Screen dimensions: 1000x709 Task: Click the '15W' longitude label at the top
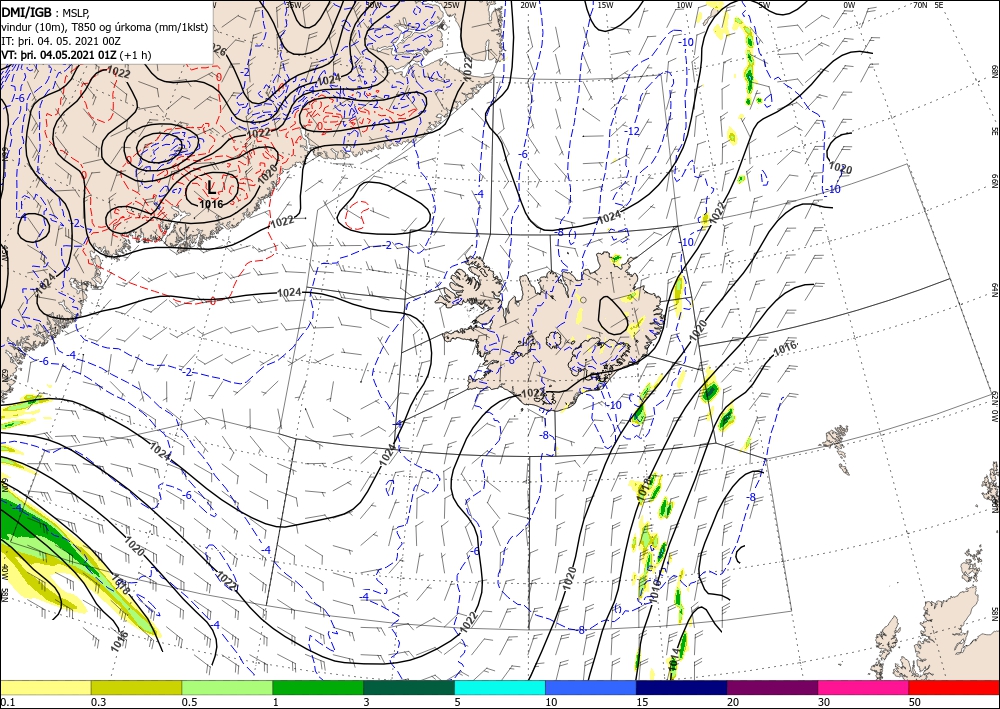(605, 5)
